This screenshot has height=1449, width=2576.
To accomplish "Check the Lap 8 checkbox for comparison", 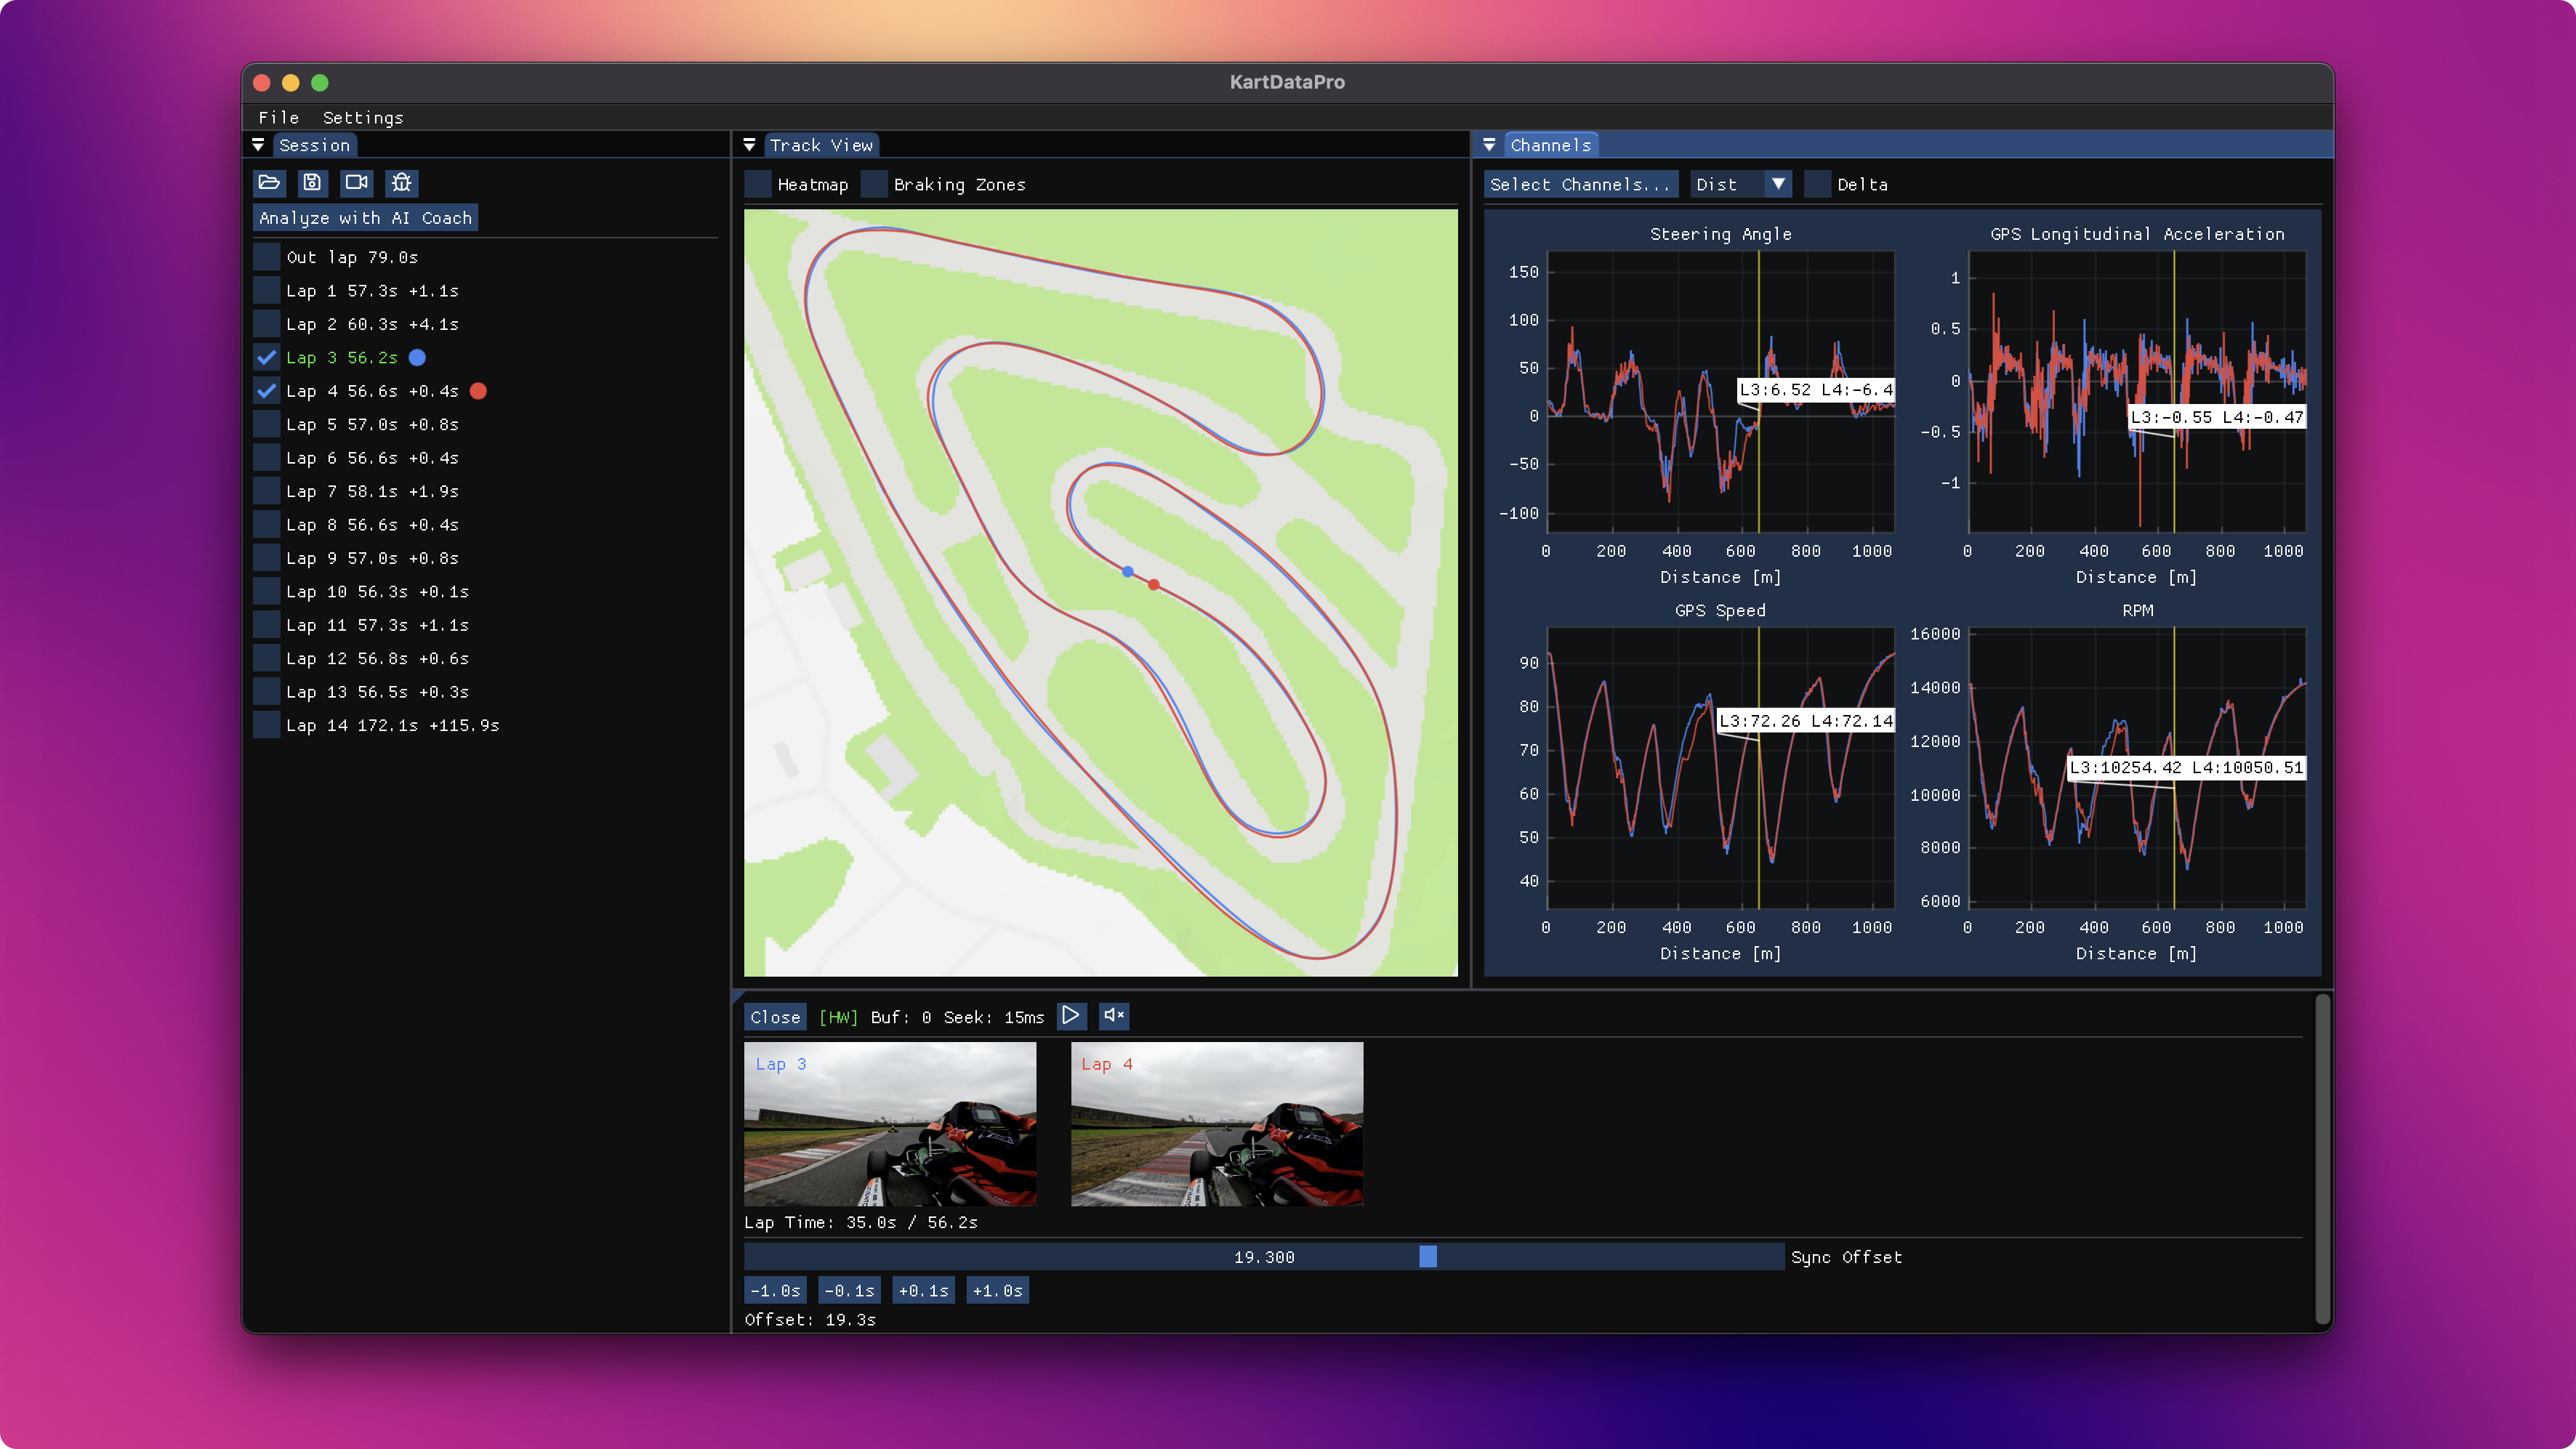I will pos(266,524).
